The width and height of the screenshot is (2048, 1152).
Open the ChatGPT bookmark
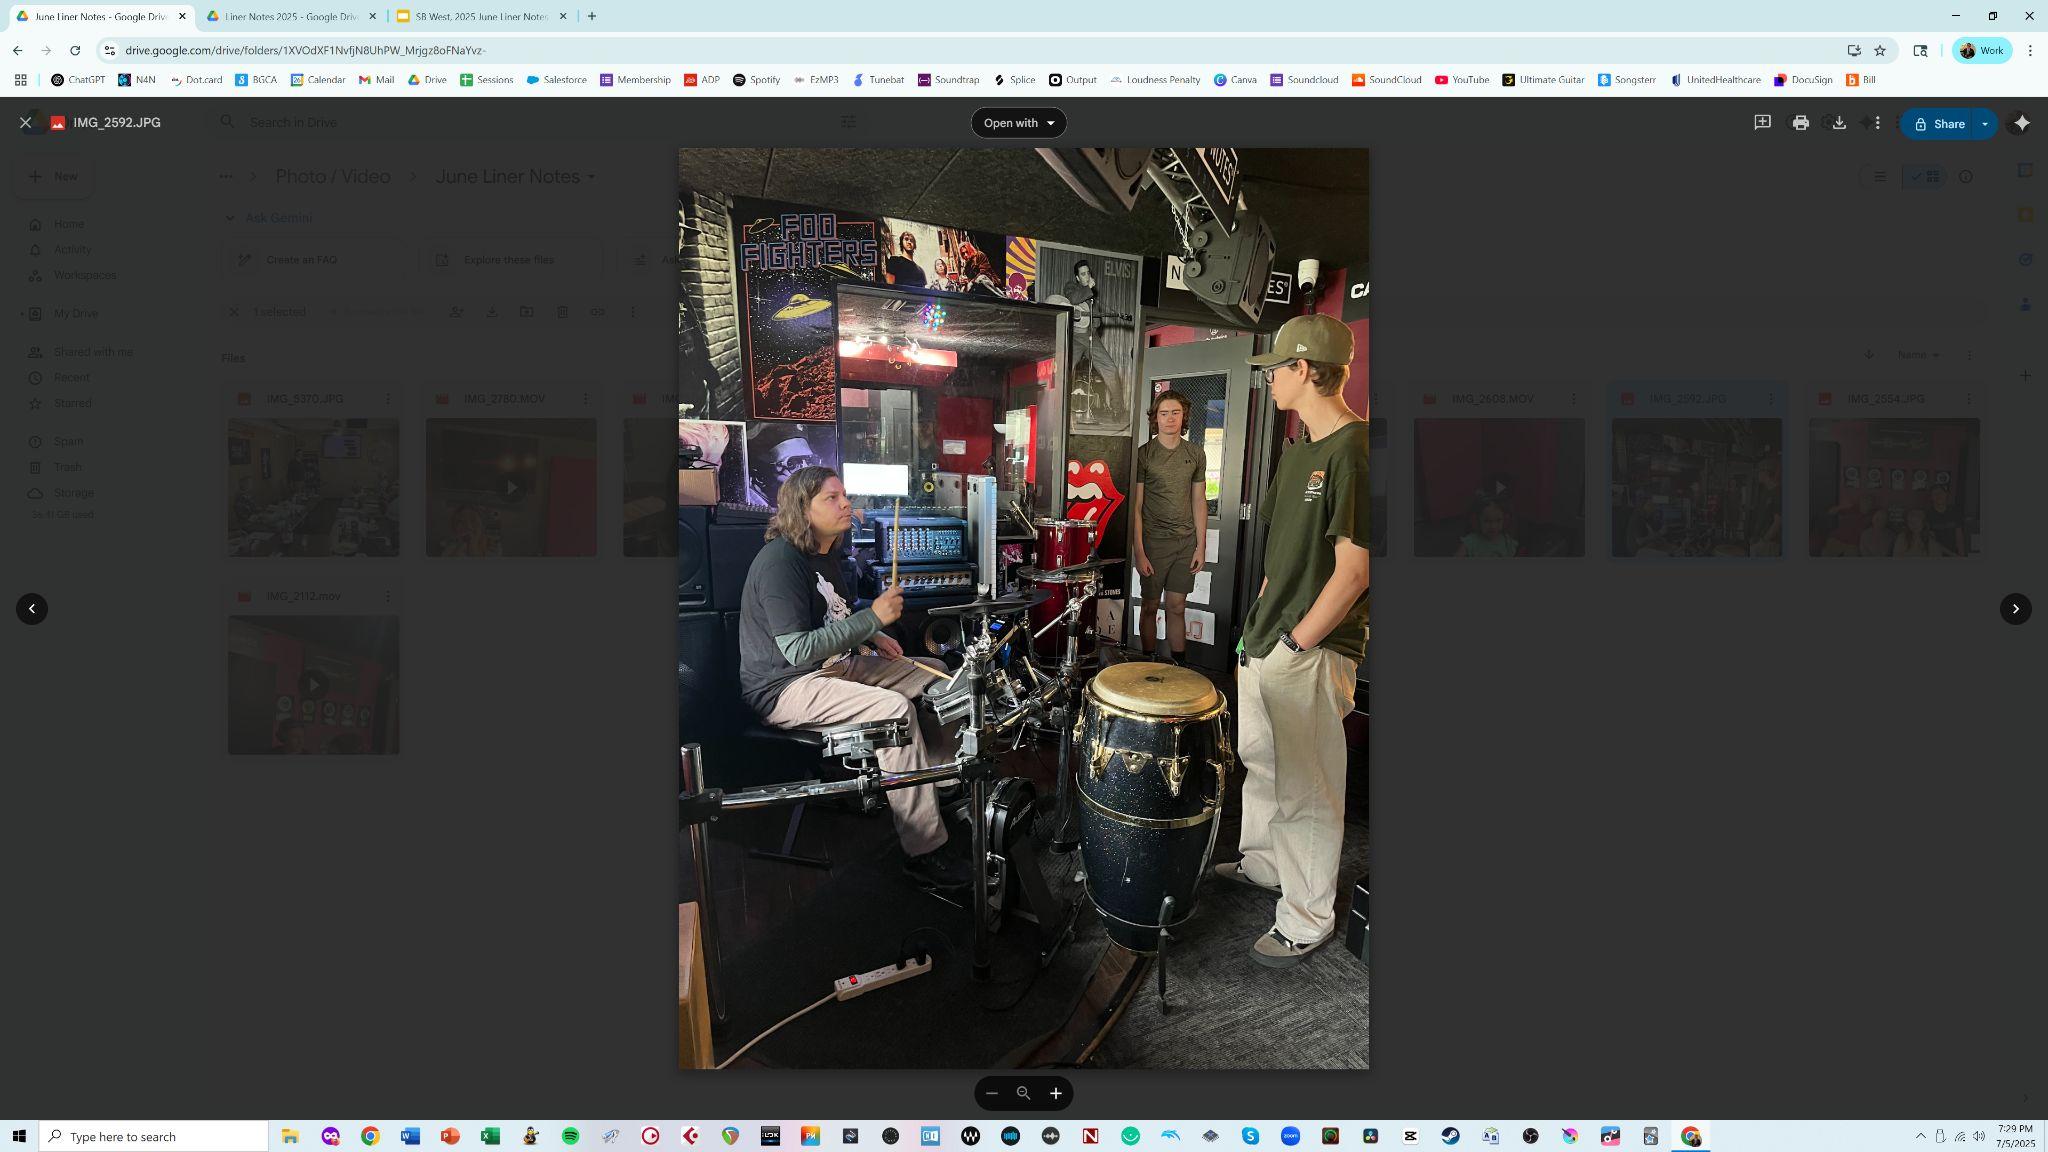[x=78, y=80]
